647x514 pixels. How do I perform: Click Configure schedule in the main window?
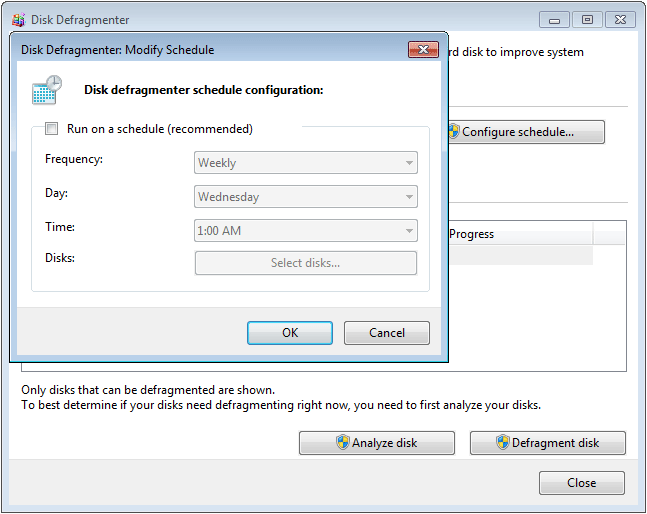pyautogui.click(x=527, y=132)
